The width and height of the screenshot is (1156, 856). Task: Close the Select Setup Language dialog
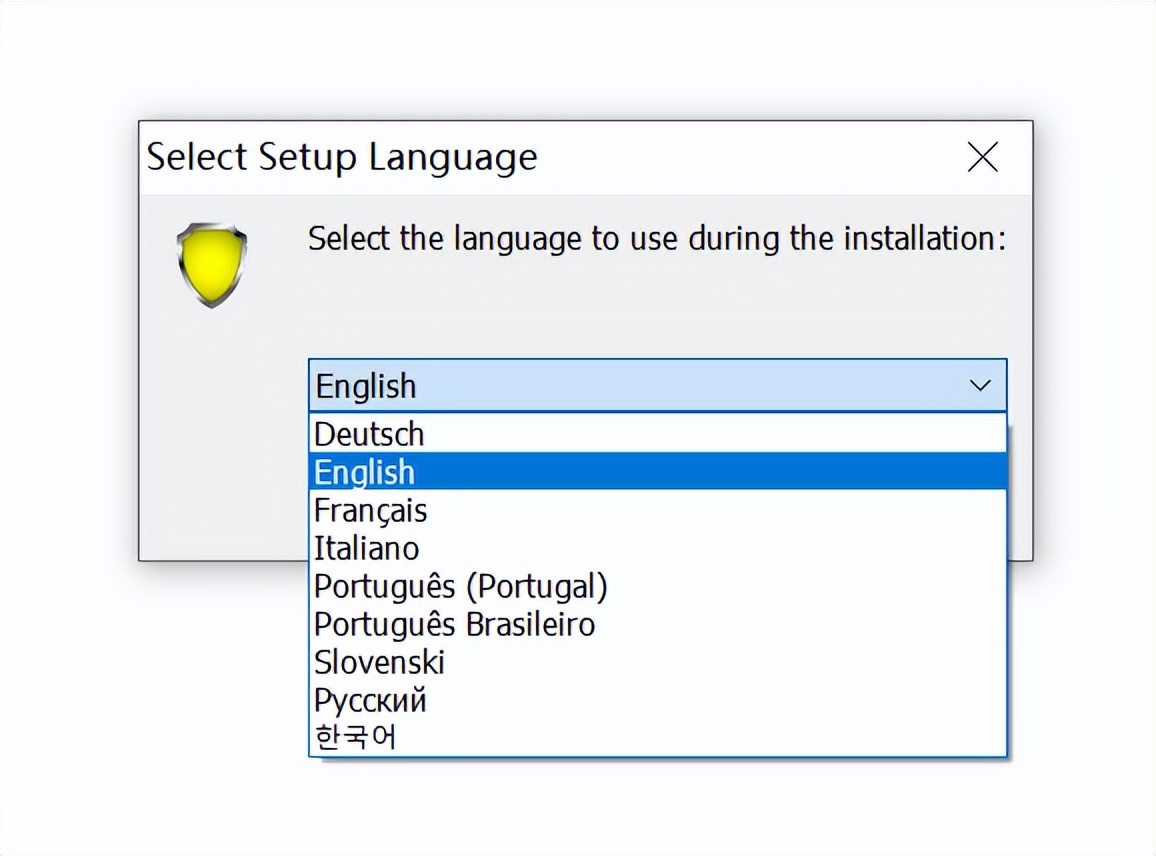point(982,157)
